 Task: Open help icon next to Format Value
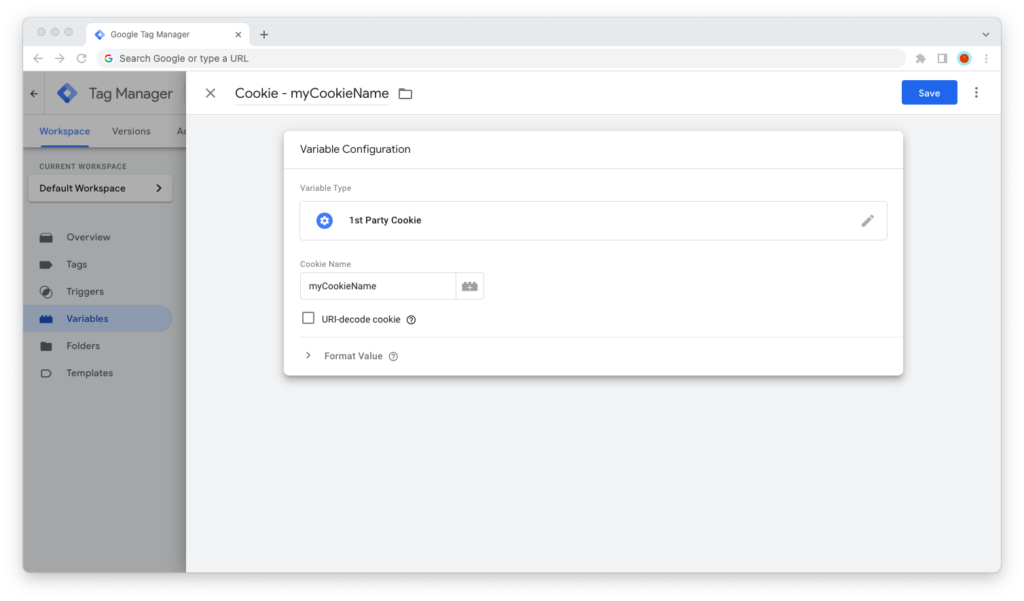tap(393, 356)
